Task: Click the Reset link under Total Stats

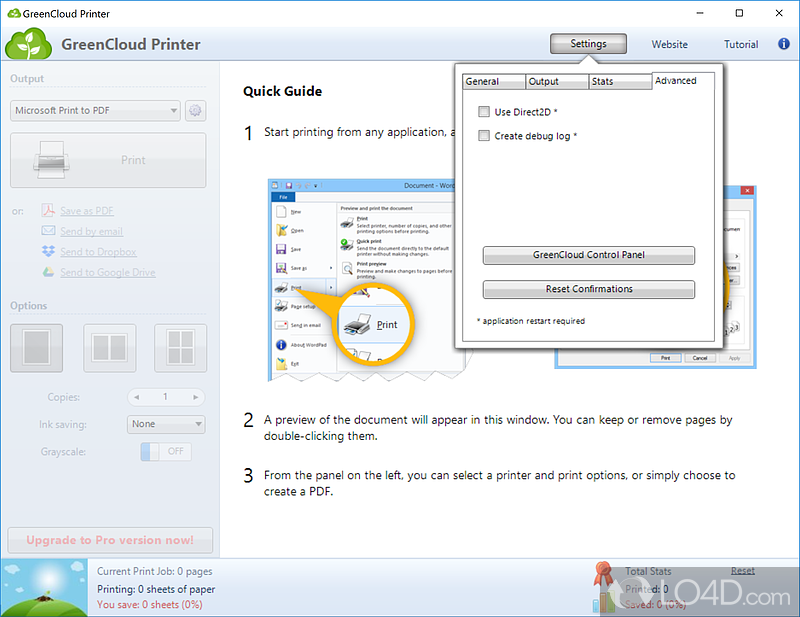Action: coord(743,571)
